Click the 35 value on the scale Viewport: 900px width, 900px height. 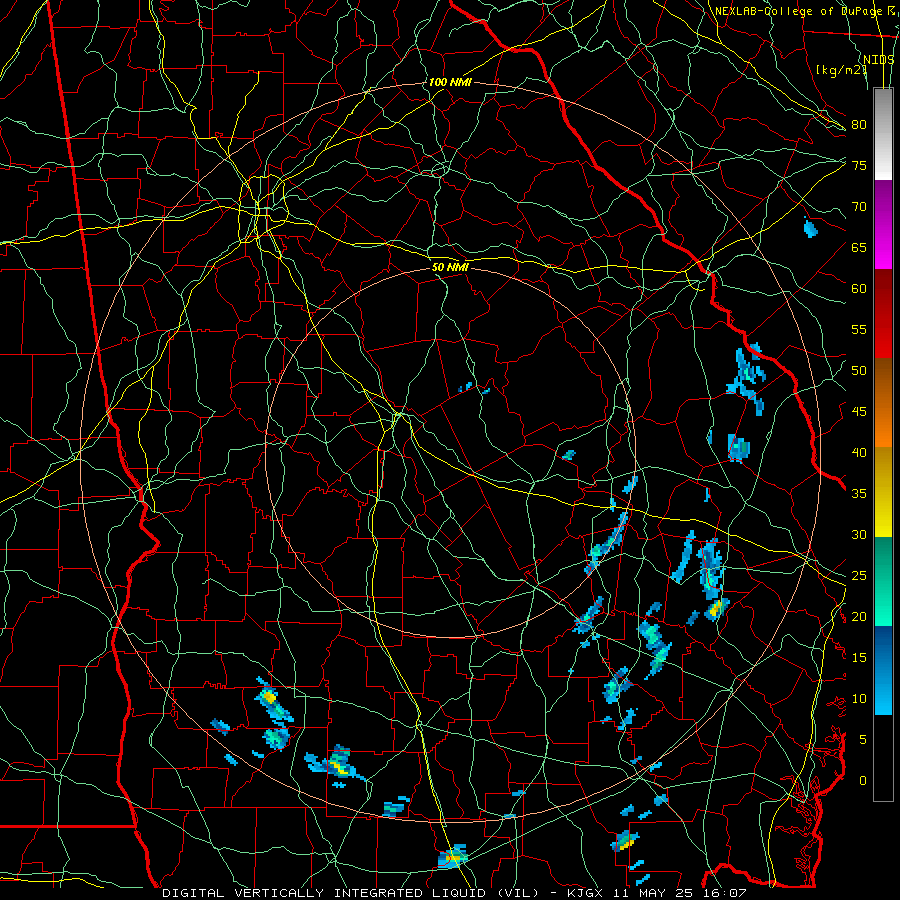(859, 494)
